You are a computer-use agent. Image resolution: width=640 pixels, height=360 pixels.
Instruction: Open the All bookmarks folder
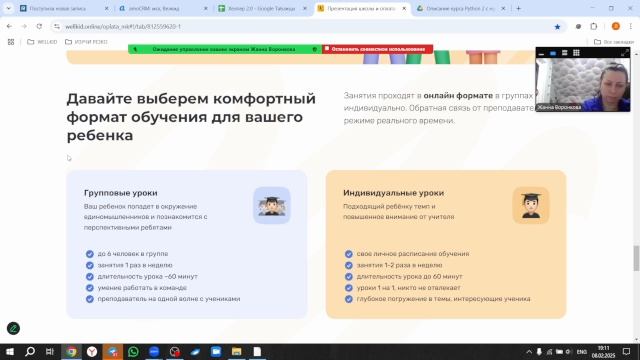click(614, 42)
